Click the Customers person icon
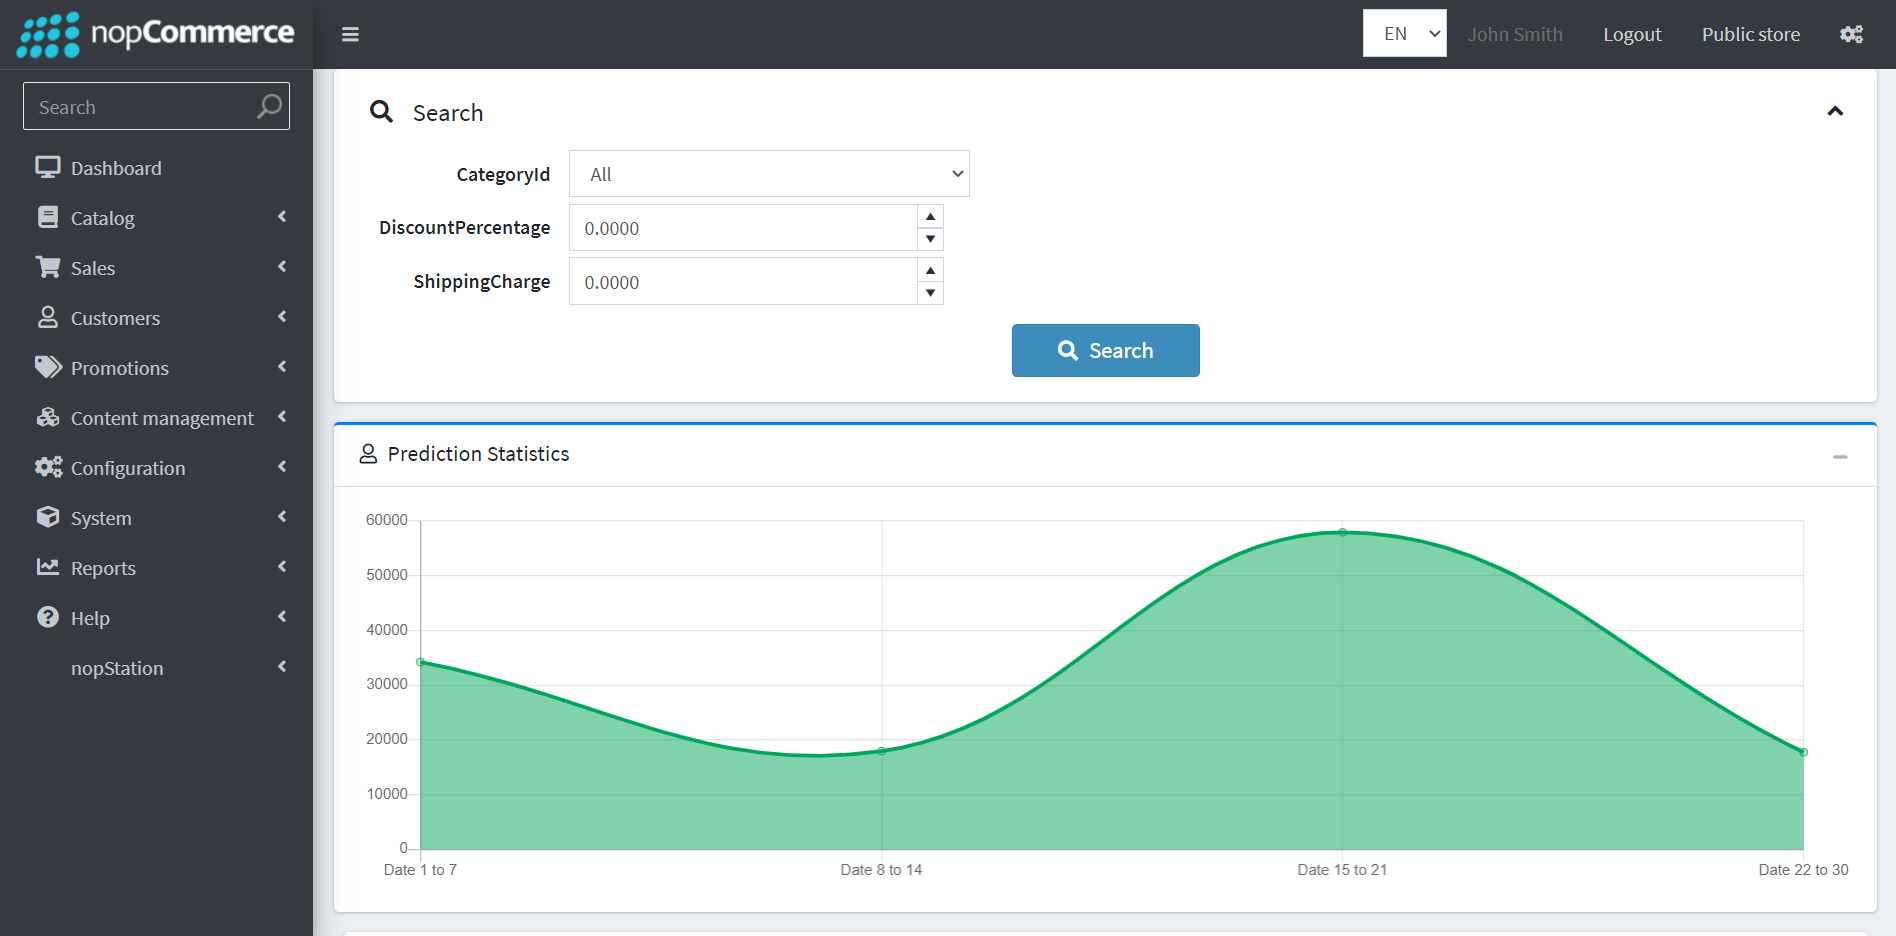 (x=47, y=317)
